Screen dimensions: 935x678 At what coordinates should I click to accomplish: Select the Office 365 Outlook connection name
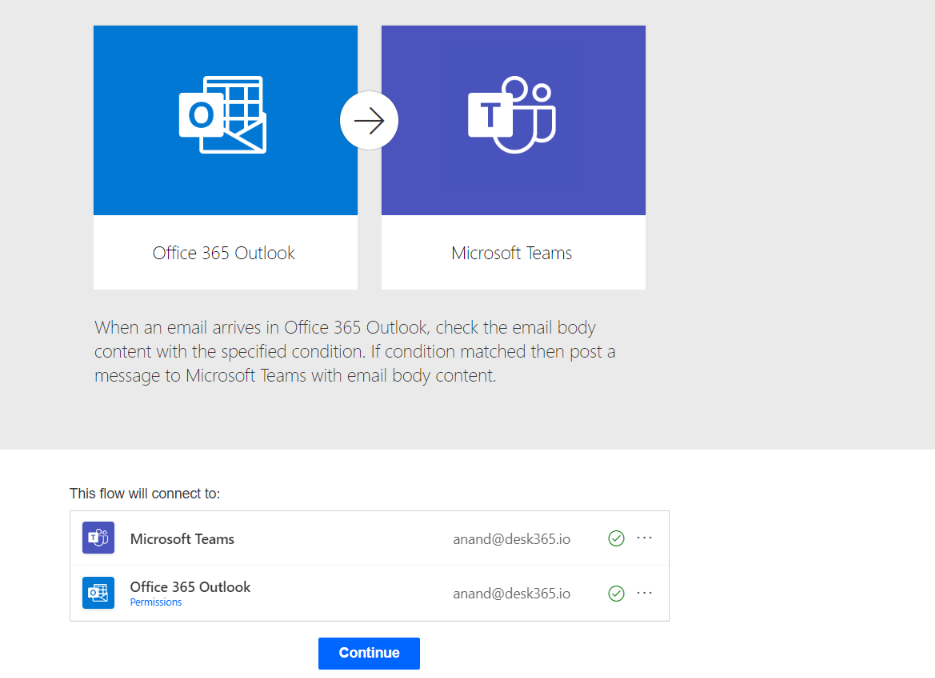(x=190, y=587)
